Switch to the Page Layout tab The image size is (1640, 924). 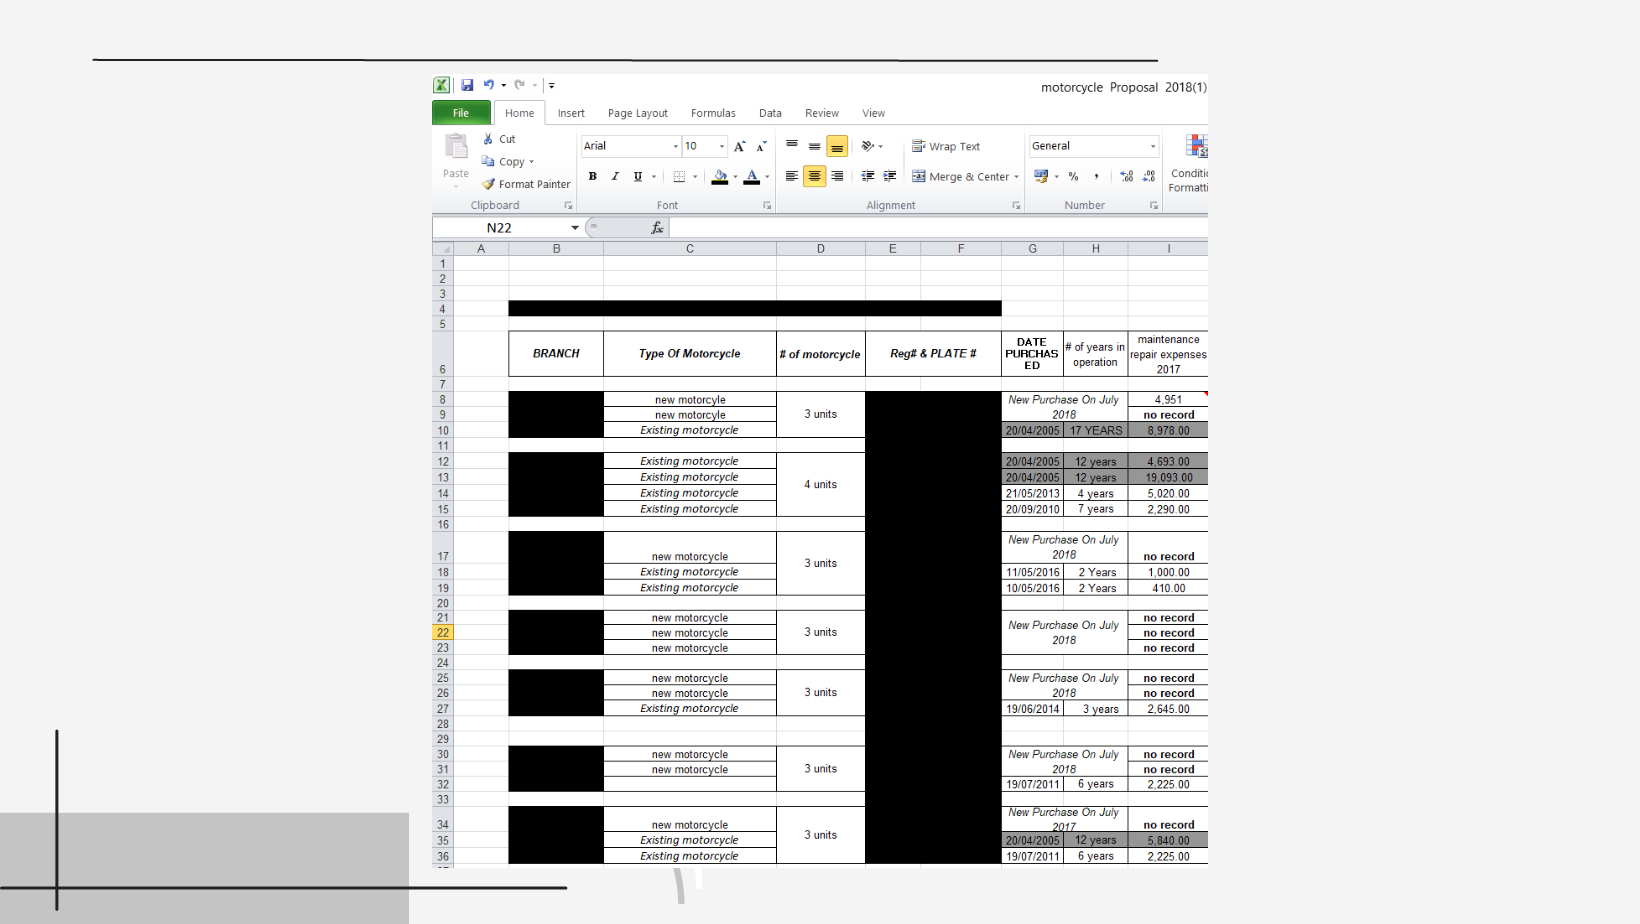[x=637, y=113]
